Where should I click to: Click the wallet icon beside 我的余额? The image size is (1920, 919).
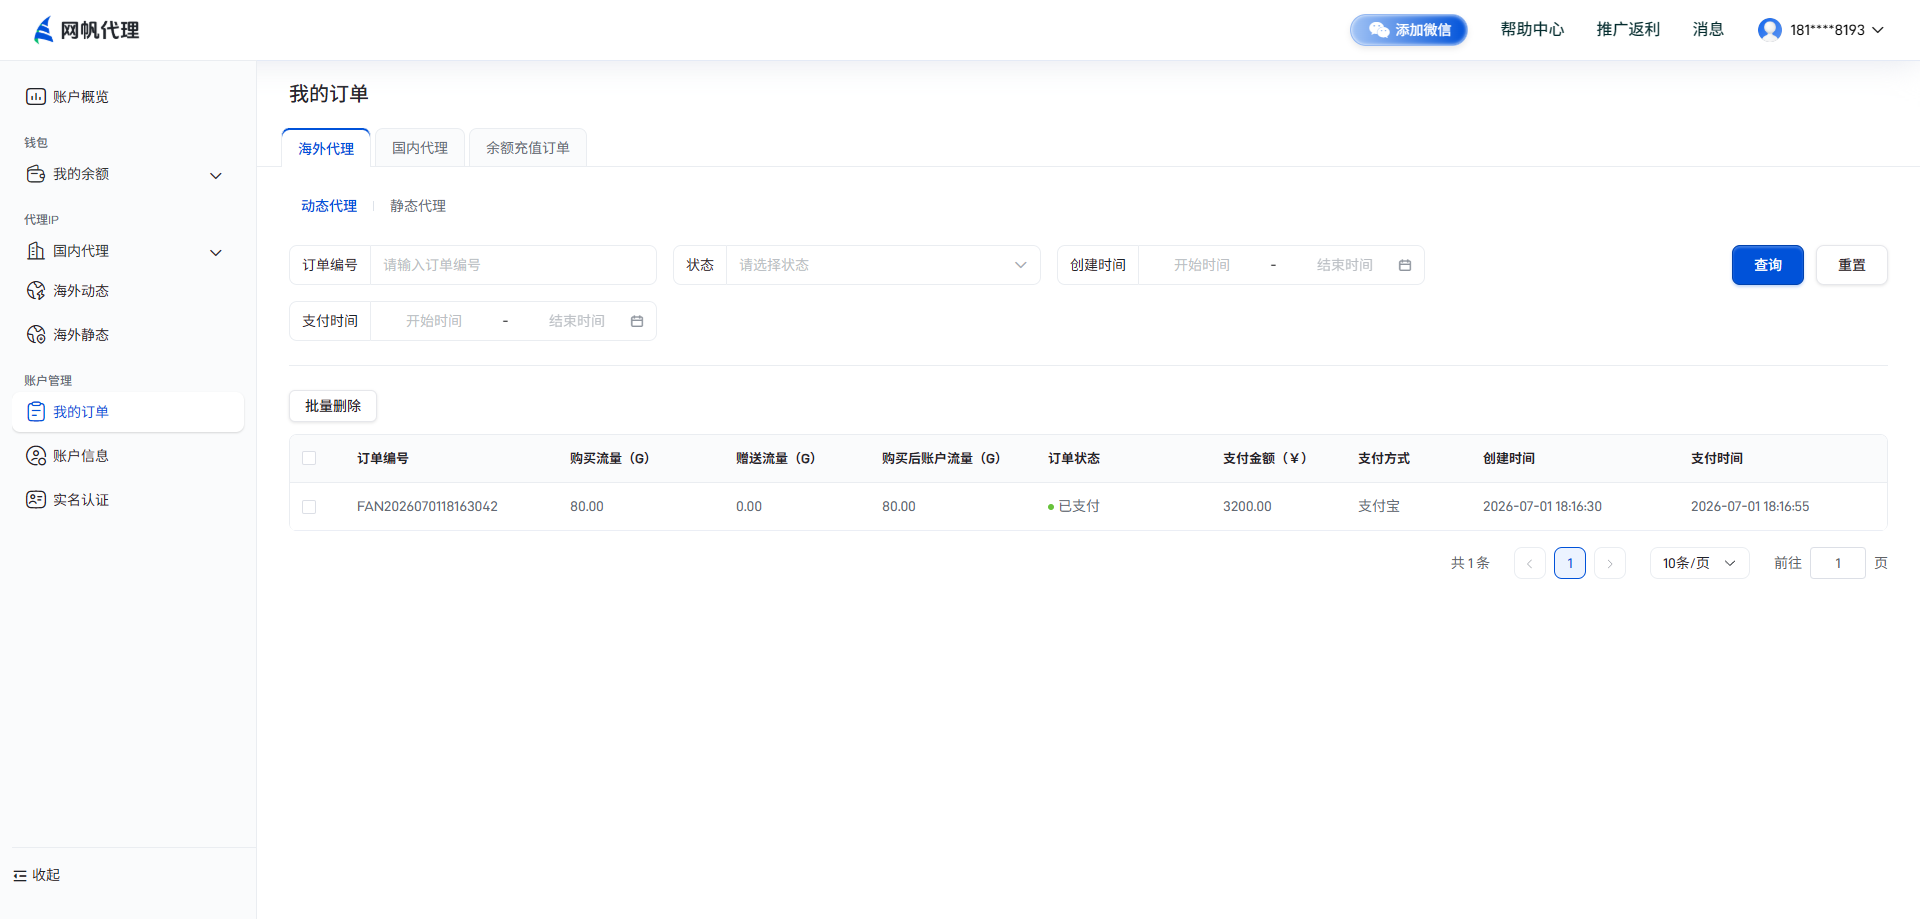pos(36,174)
